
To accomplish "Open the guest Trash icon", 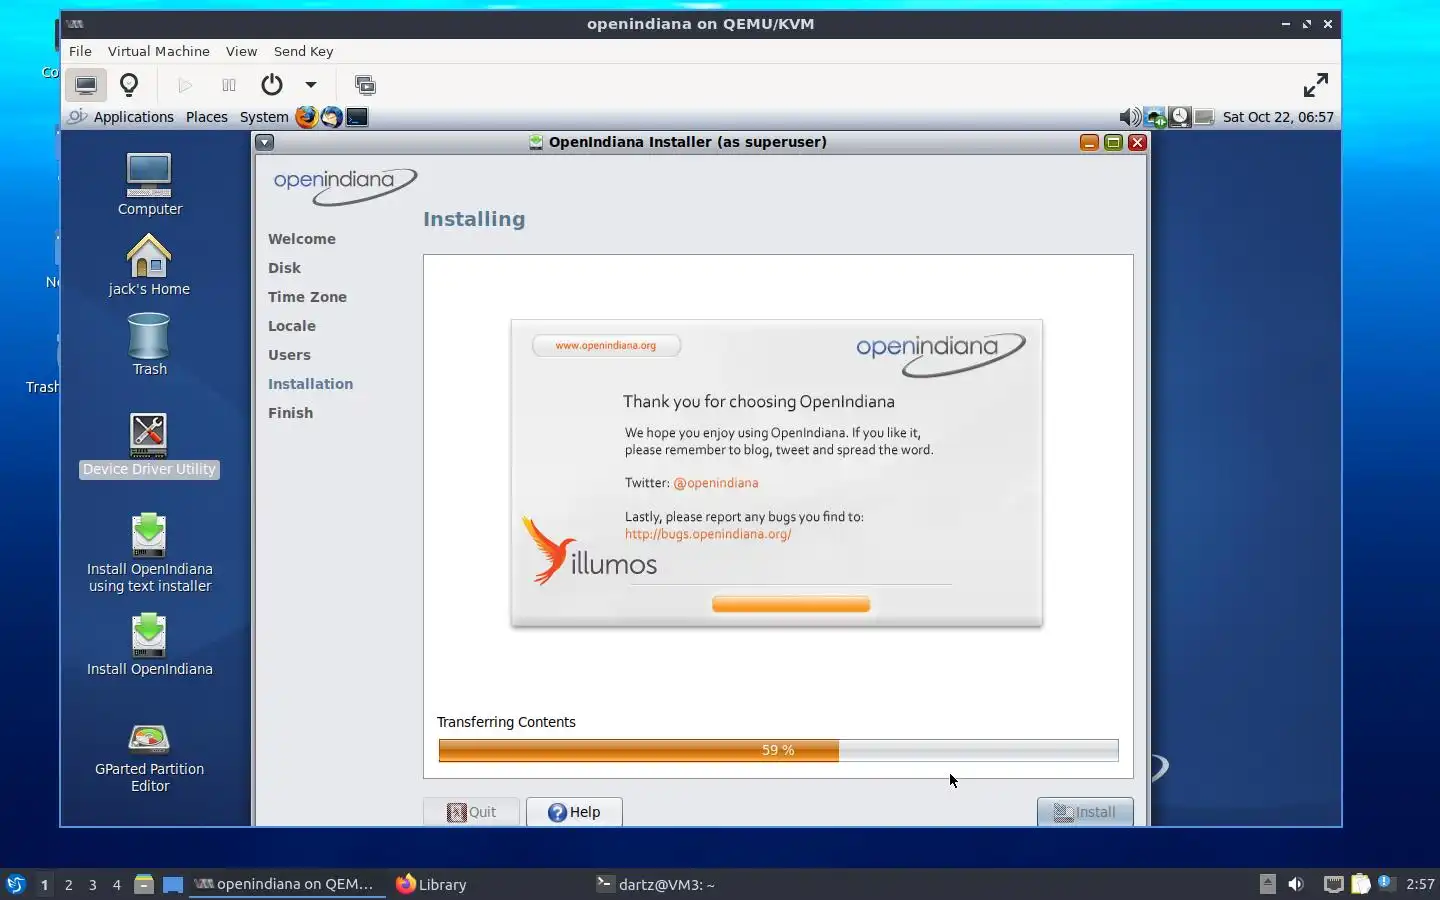I will [x=149, y=344].
